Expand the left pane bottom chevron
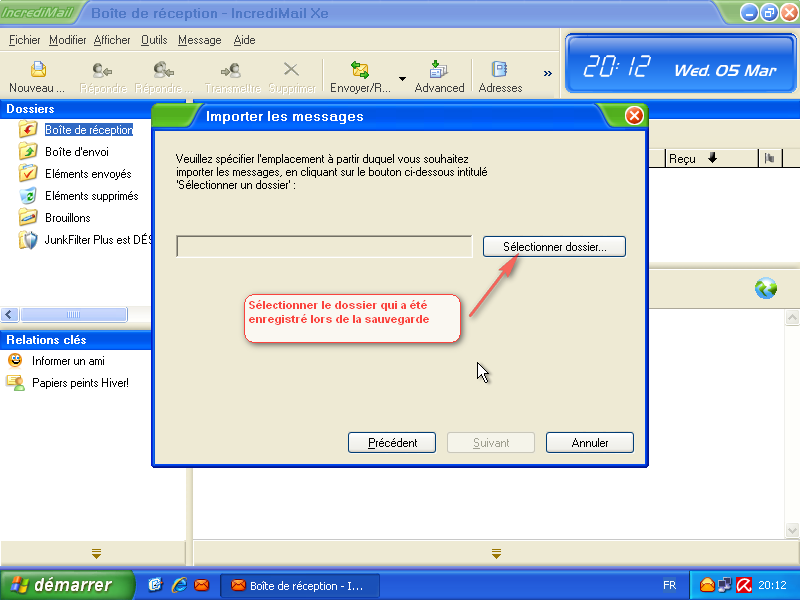 pos(96,553)
